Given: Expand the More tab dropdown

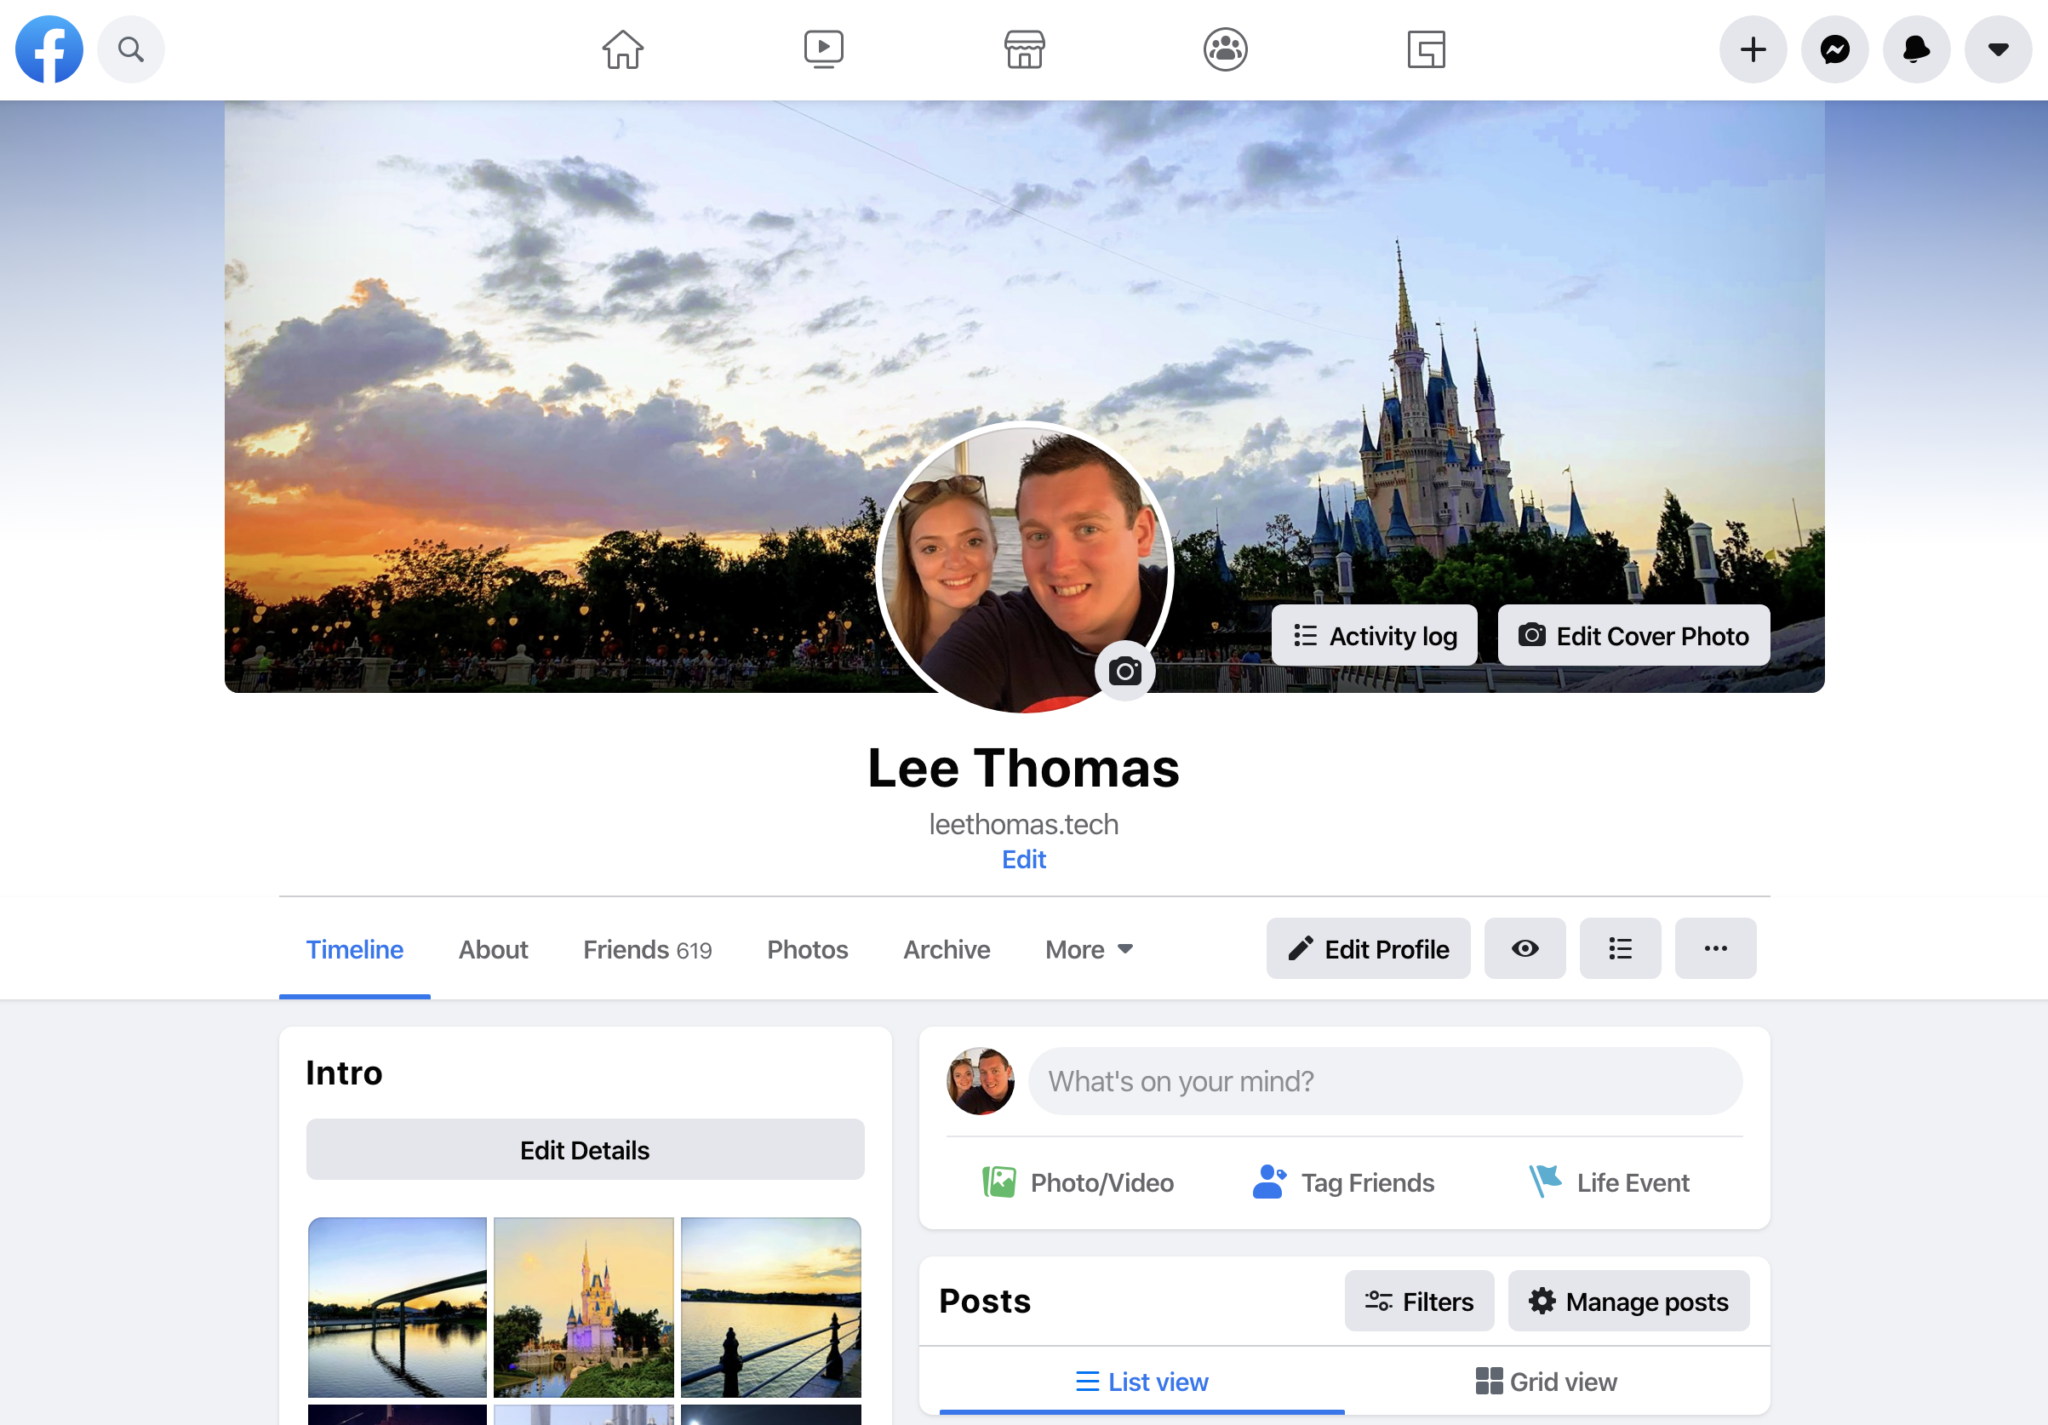Looking at the screenshot, I should tap(1088, 949).
